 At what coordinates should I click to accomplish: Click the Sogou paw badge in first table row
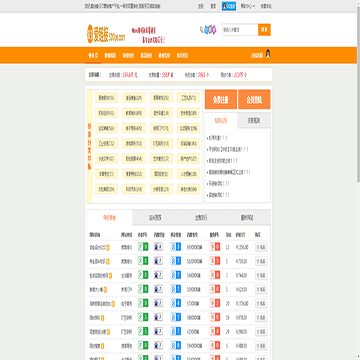pyautogui.click(x=158, y=247)
